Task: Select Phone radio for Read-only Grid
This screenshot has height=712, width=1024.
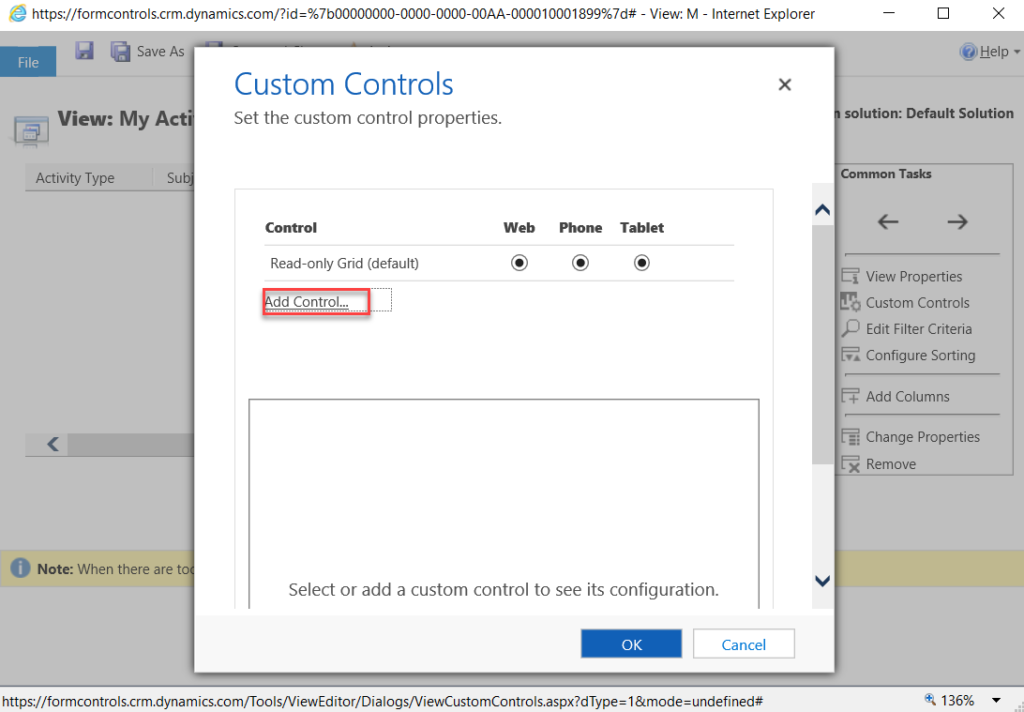Action: (x=580, y=263)
